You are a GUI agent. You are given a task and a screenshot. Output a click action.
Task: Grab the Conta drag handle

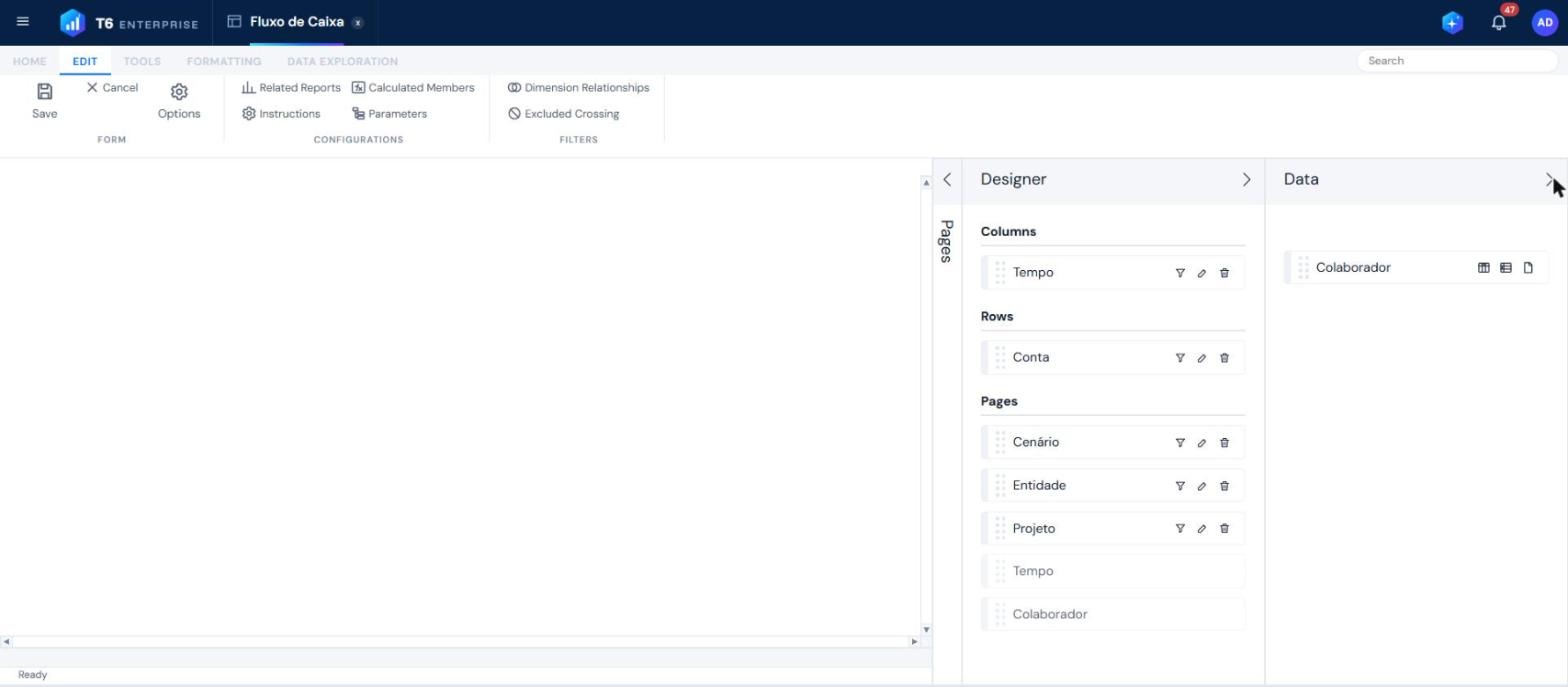pos(1000,357)
